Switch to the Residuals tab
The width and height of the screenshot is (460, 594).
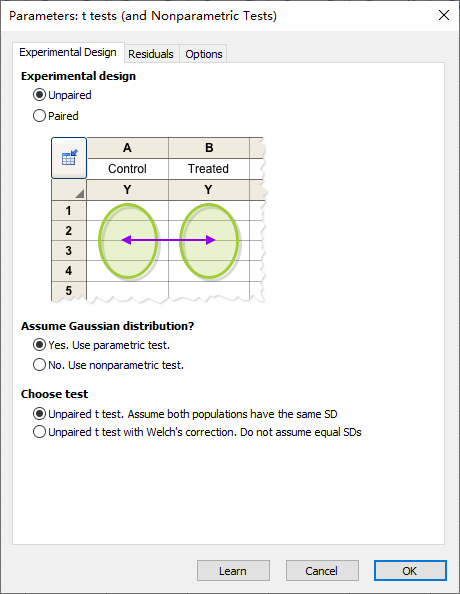[151, 54]
